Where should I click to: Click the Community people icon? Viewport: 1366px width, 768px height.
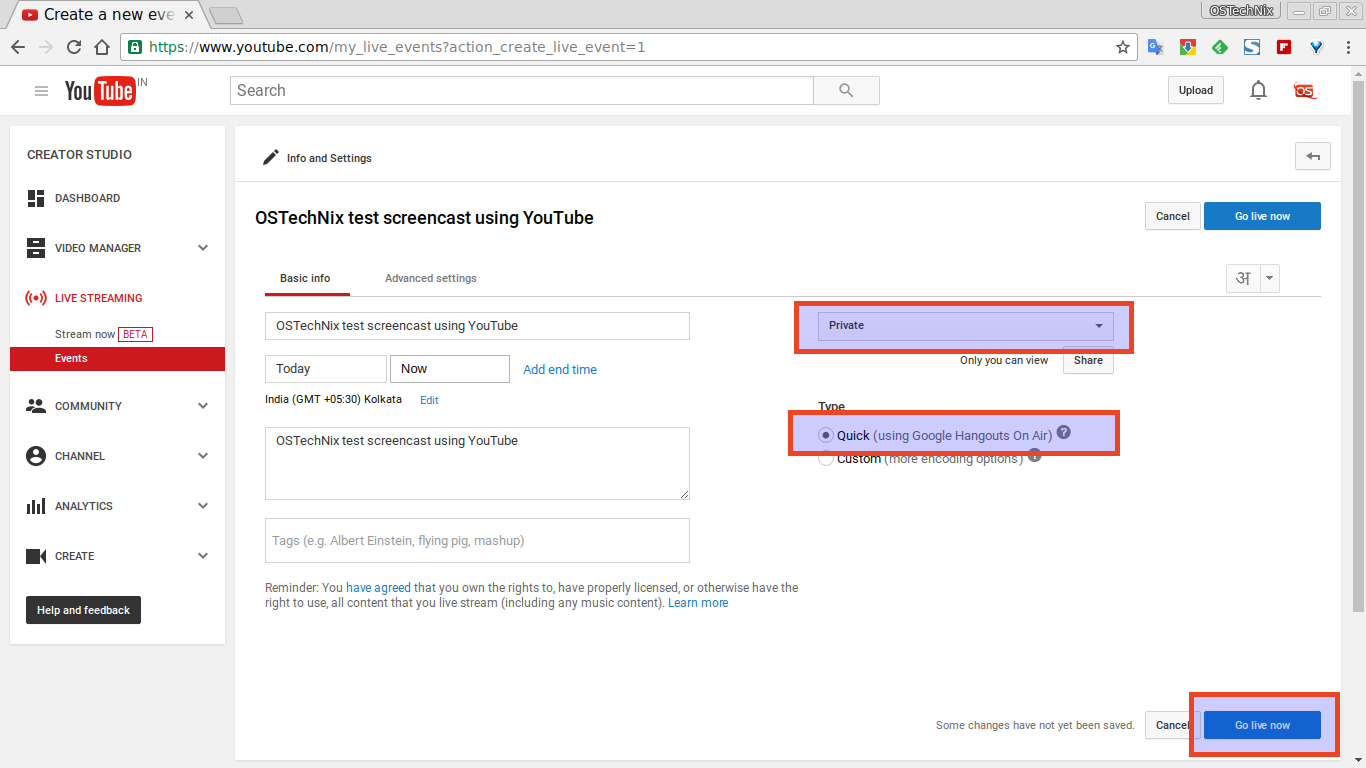pos(36,406)
